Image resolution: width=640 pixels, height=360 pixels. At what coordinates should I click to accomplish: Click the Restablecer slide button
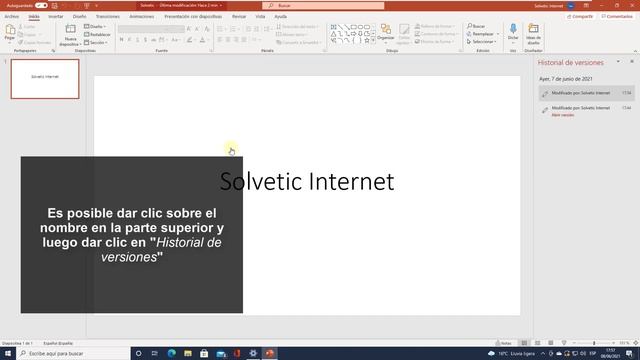coord(97,35)
